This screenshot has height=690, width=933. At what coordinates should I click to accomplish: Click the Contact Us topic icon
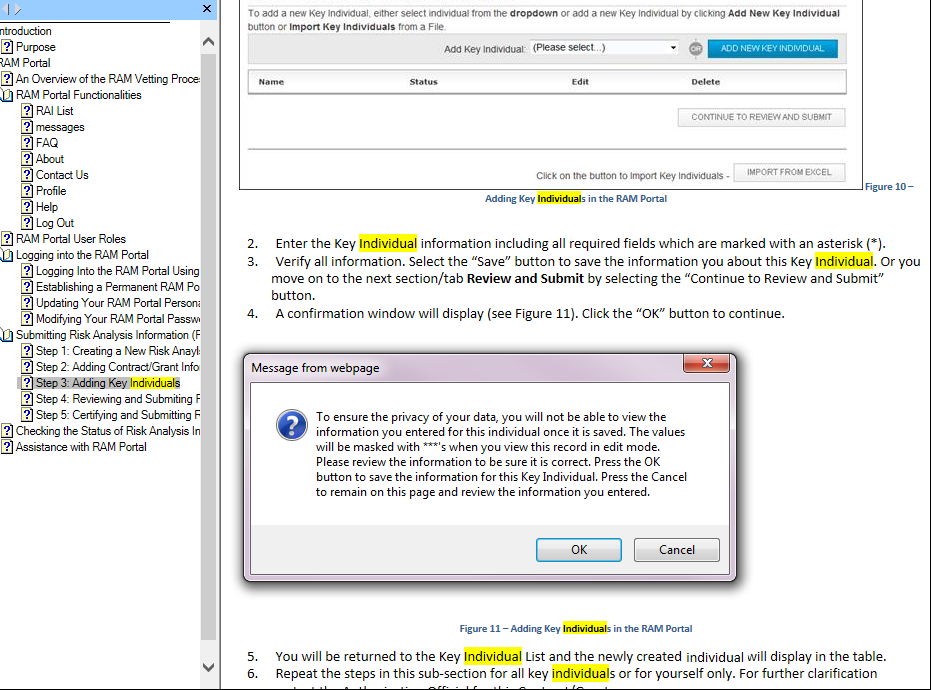pyautogui.click(x=27, y=175)
